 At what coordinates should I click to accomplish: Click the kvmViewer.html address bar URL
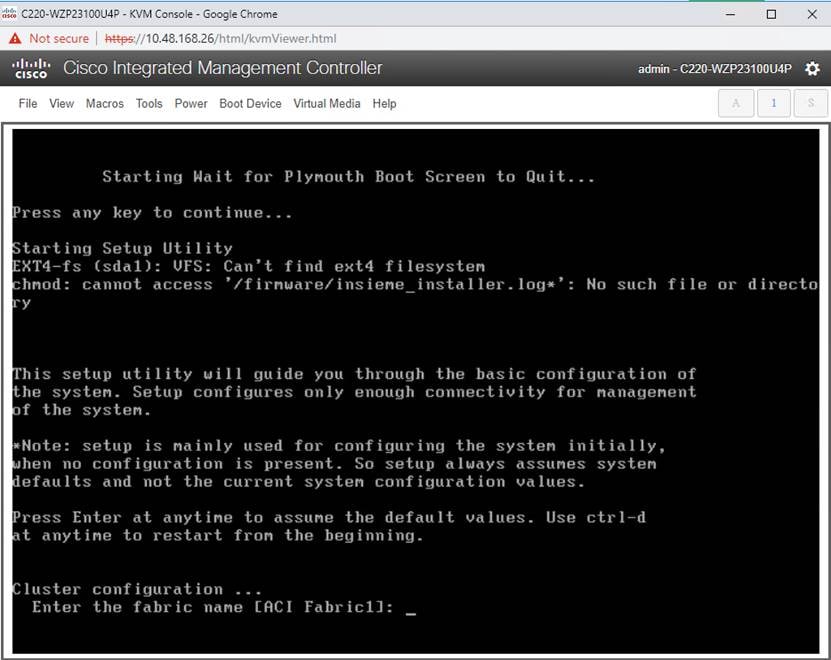click(220, 39)
